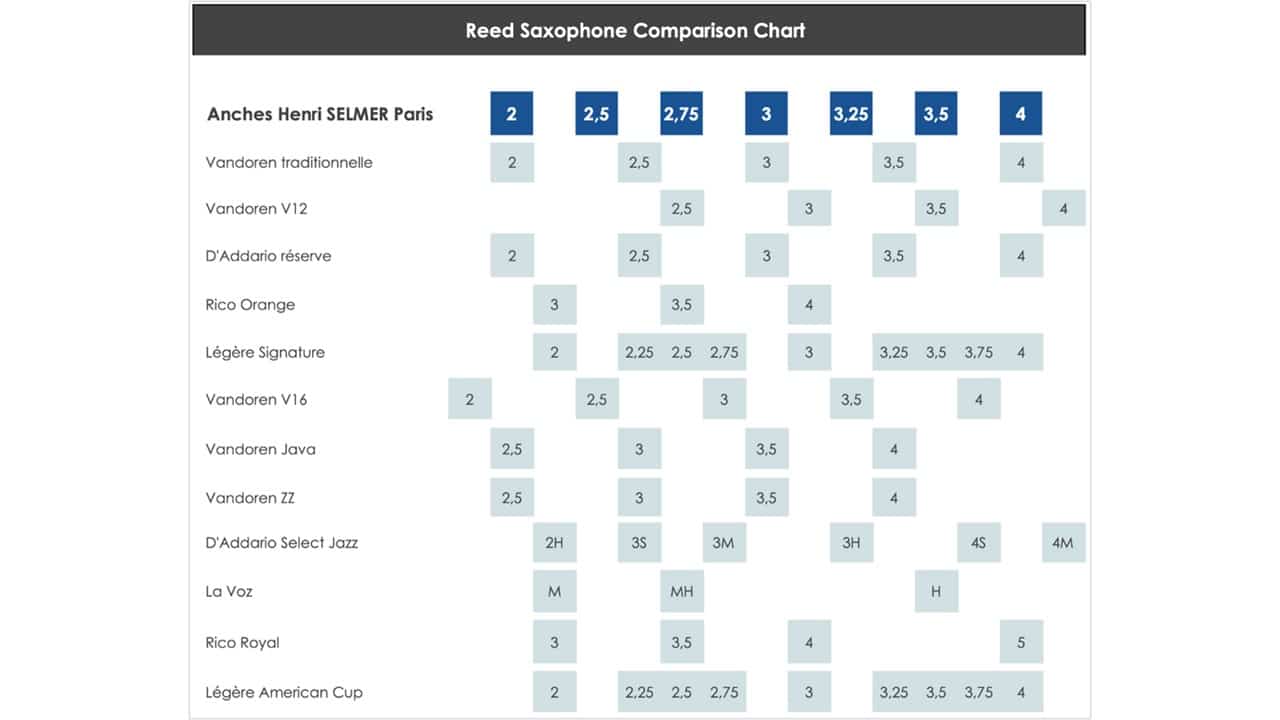Select the Vandoren ZZ row label
1280x720 pixels.
click(250, 497)
